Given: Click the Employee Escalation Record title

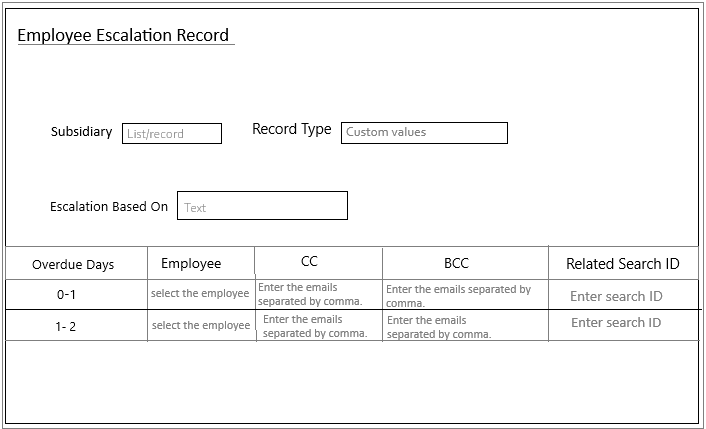Looking at the screenshot, I should 123,36.
